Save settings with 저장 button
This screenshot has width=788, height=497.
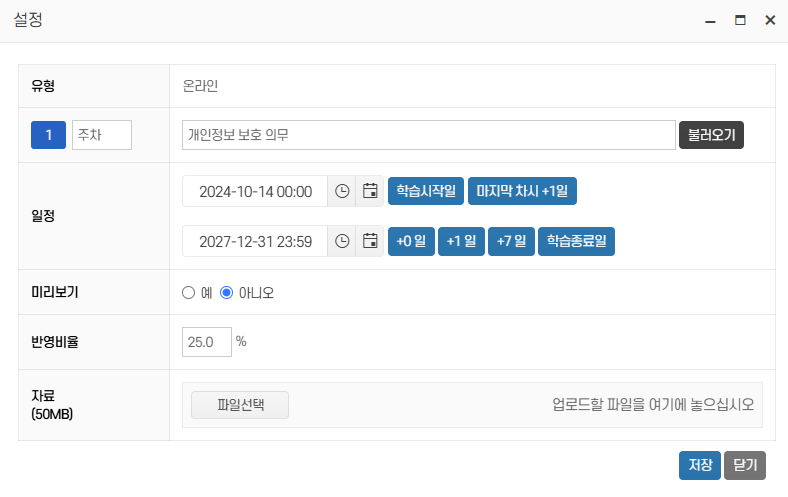(699, 465)
